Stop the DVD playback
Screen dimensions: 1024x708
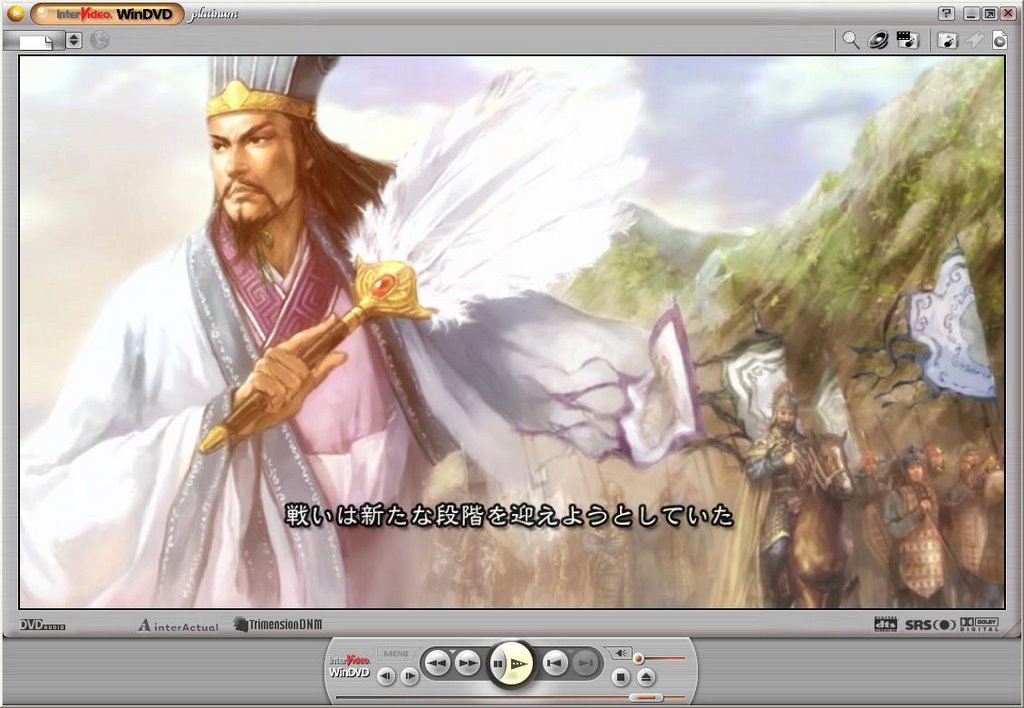pos(620,677)
